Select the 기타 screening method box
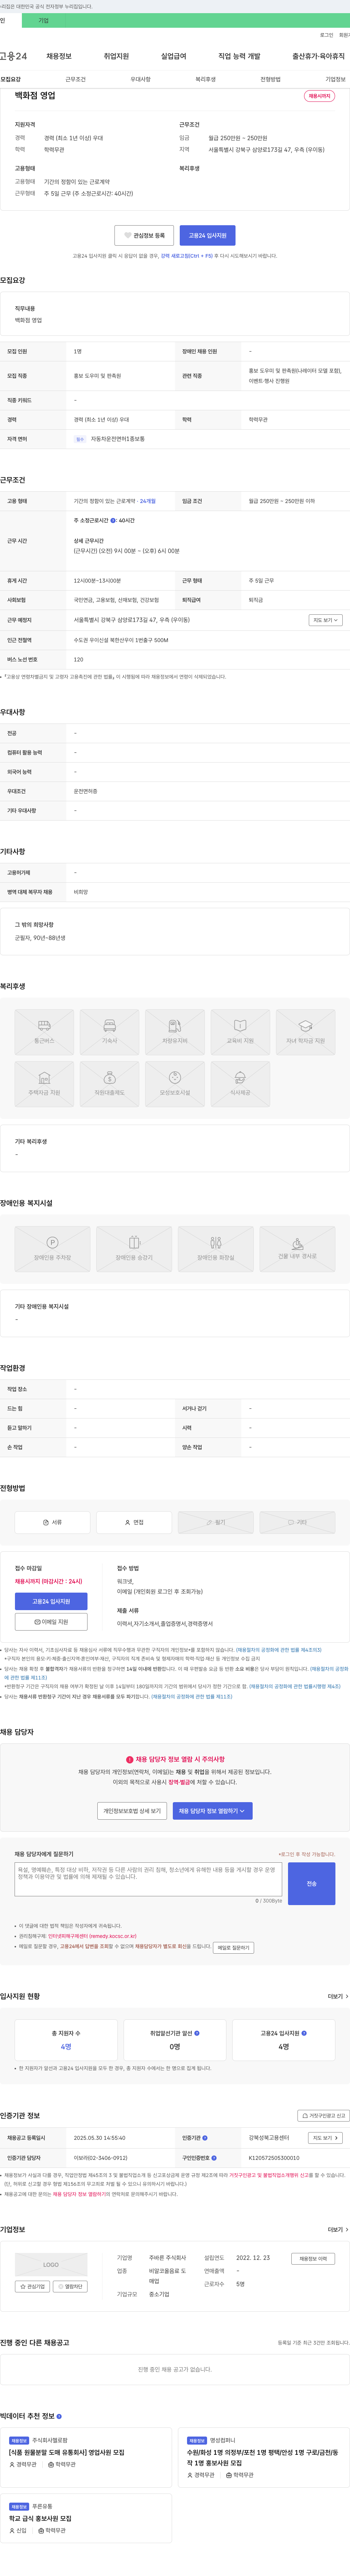350x2576 pixels. 297,1522
